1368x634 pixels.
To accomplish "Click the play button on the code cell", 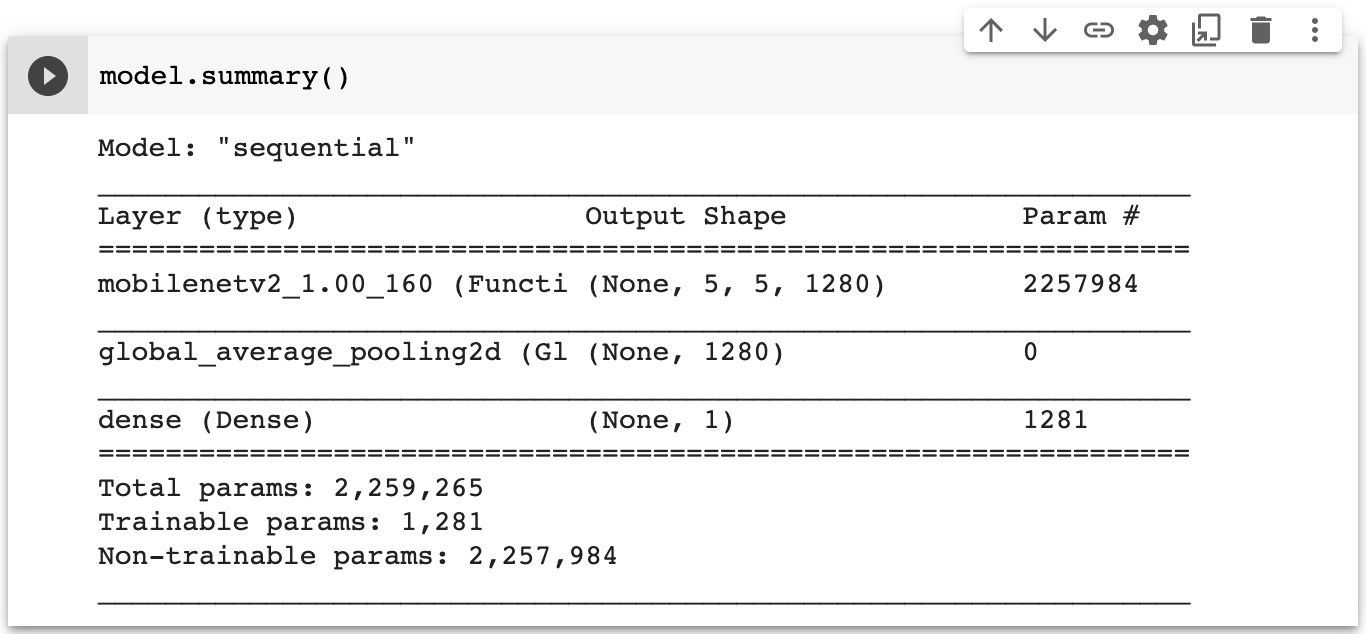I will point(47,74).
